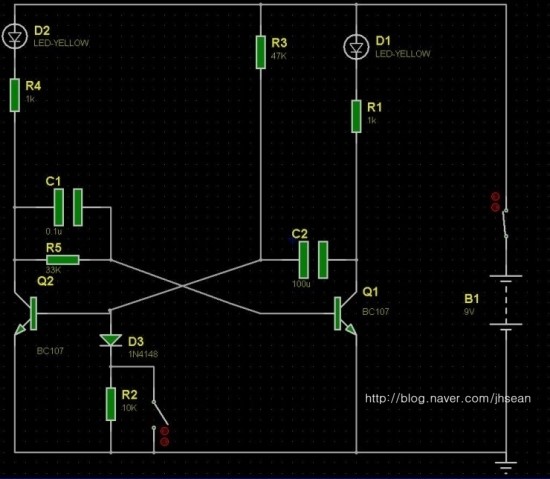Select the D1 LED-YELLOW diode symbol
Image resolution: width=550 pixels, height=479 pixels.
coord(356,47)
